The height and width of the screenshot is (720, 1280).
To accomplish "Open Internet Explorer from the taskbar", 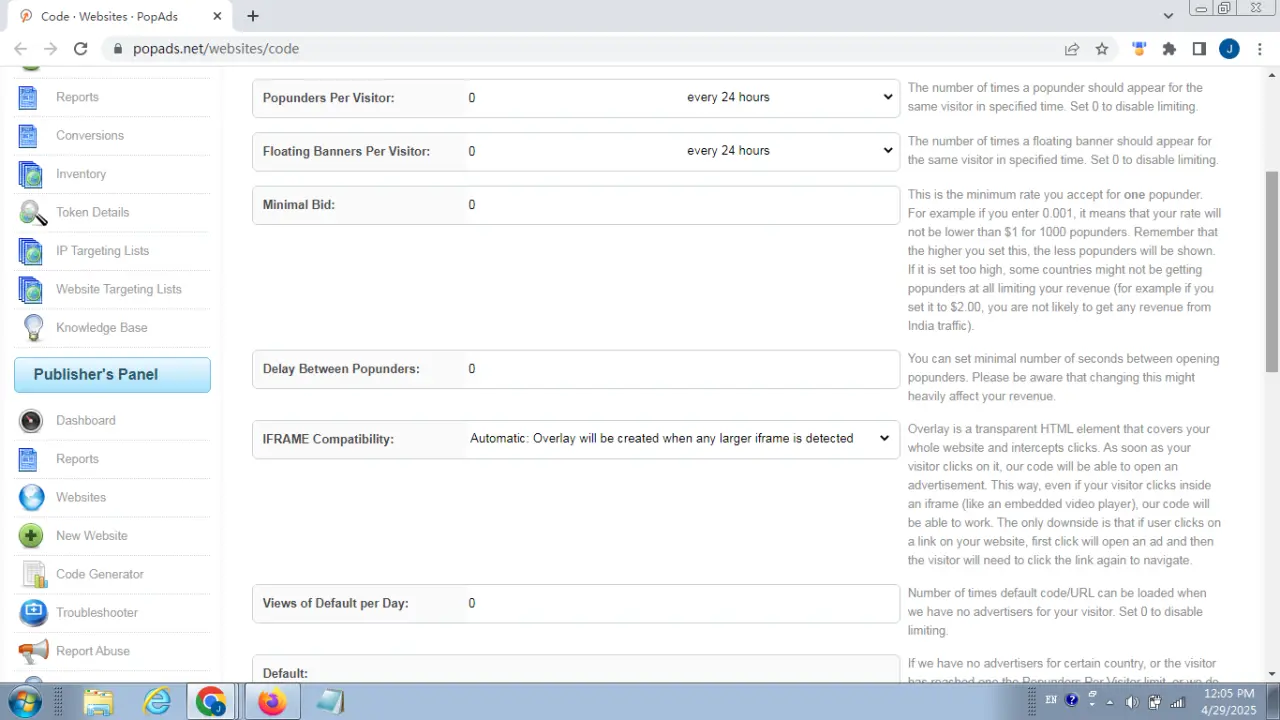I will (x=157, y=702).
